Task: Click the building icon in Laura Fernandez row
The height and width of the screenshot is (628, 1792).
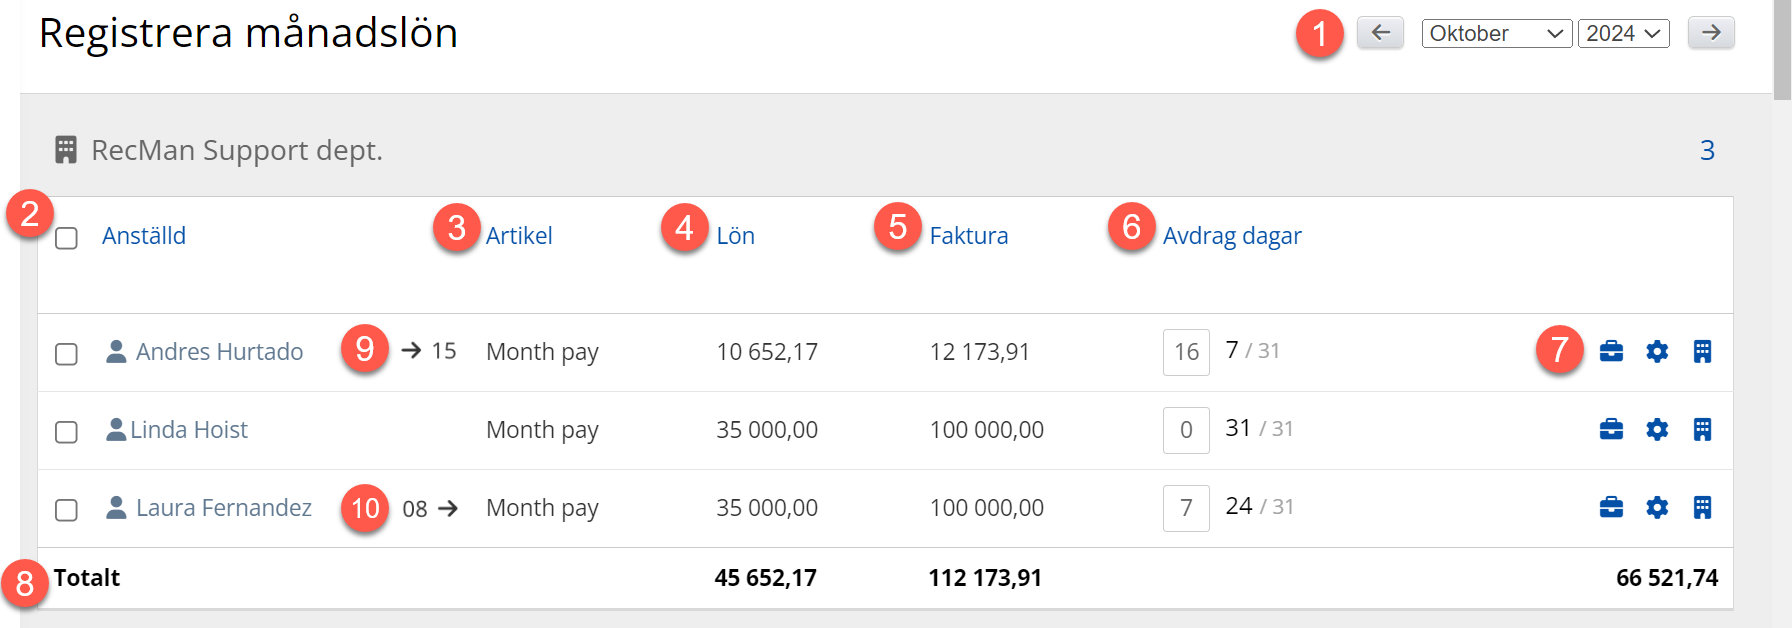Action: click(x=1702, y=508)
